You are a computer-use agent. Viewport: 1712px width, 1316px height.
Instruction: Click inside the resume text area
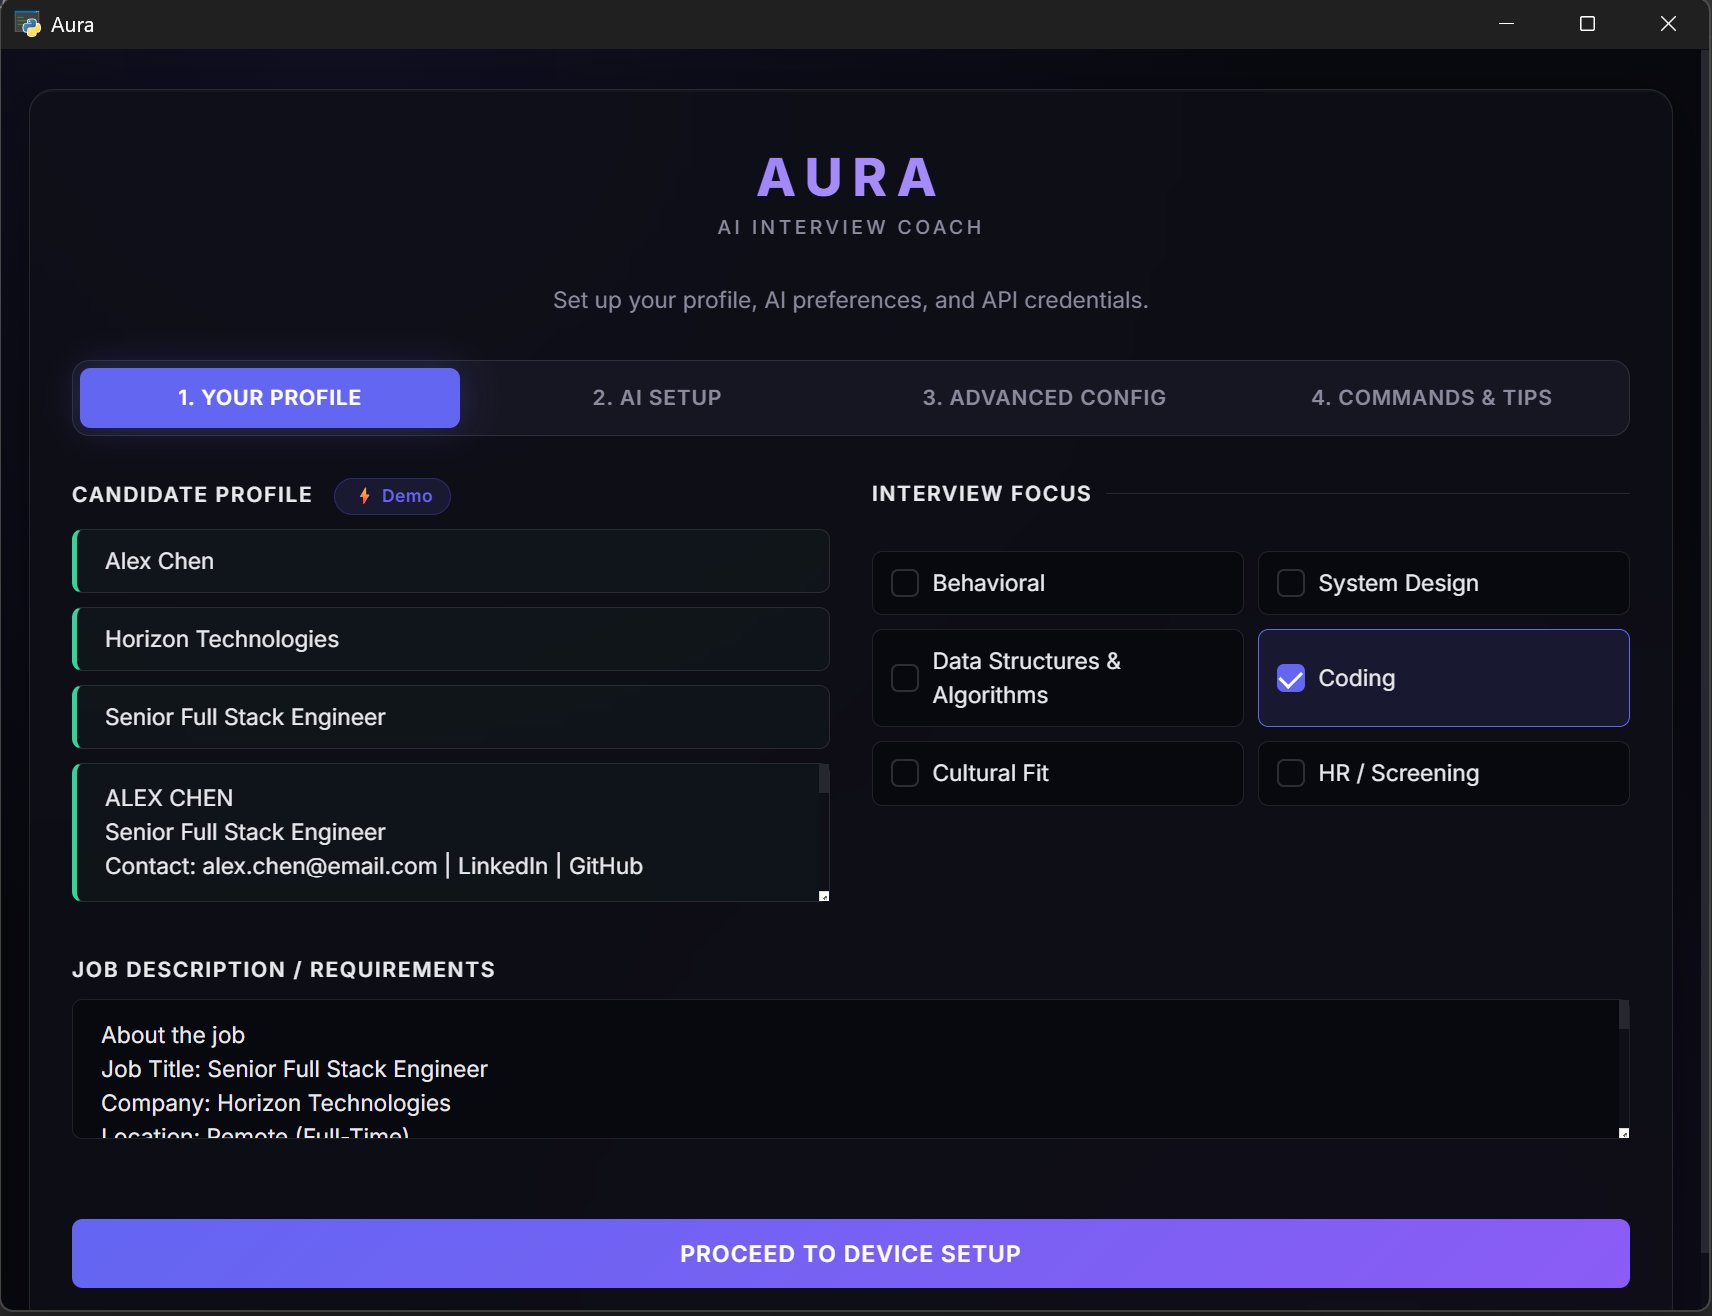[x=450, y=832]
